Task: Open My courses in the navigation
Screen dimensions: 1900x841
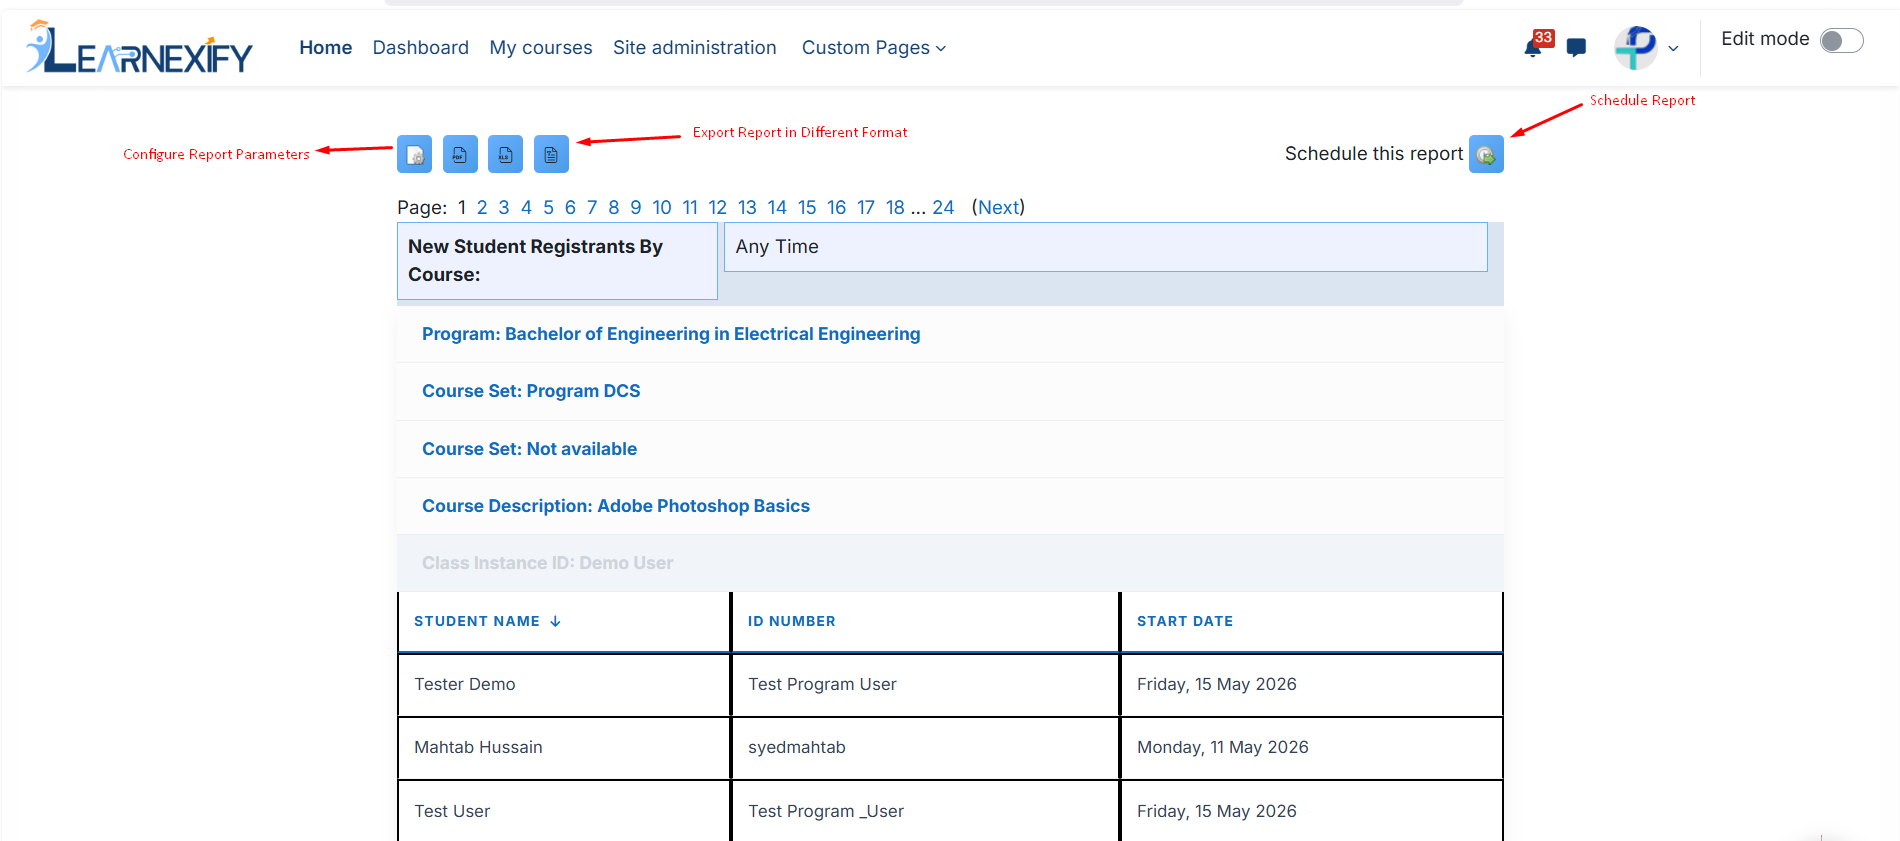Action: point(541,48)
